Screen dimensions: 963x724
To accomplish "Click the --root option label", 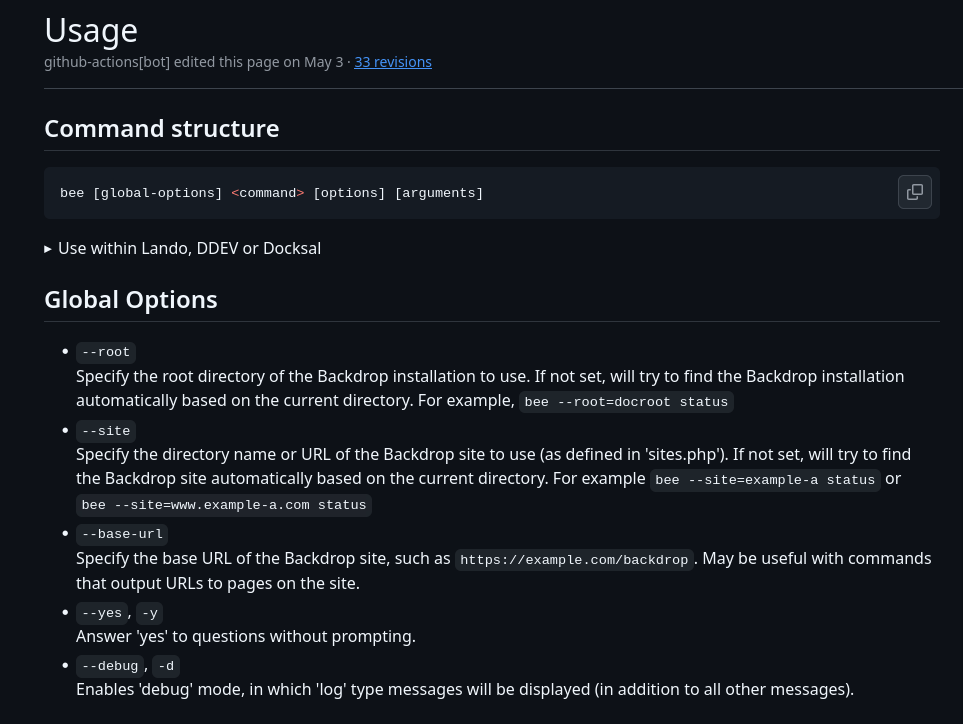I will (106, 352).
